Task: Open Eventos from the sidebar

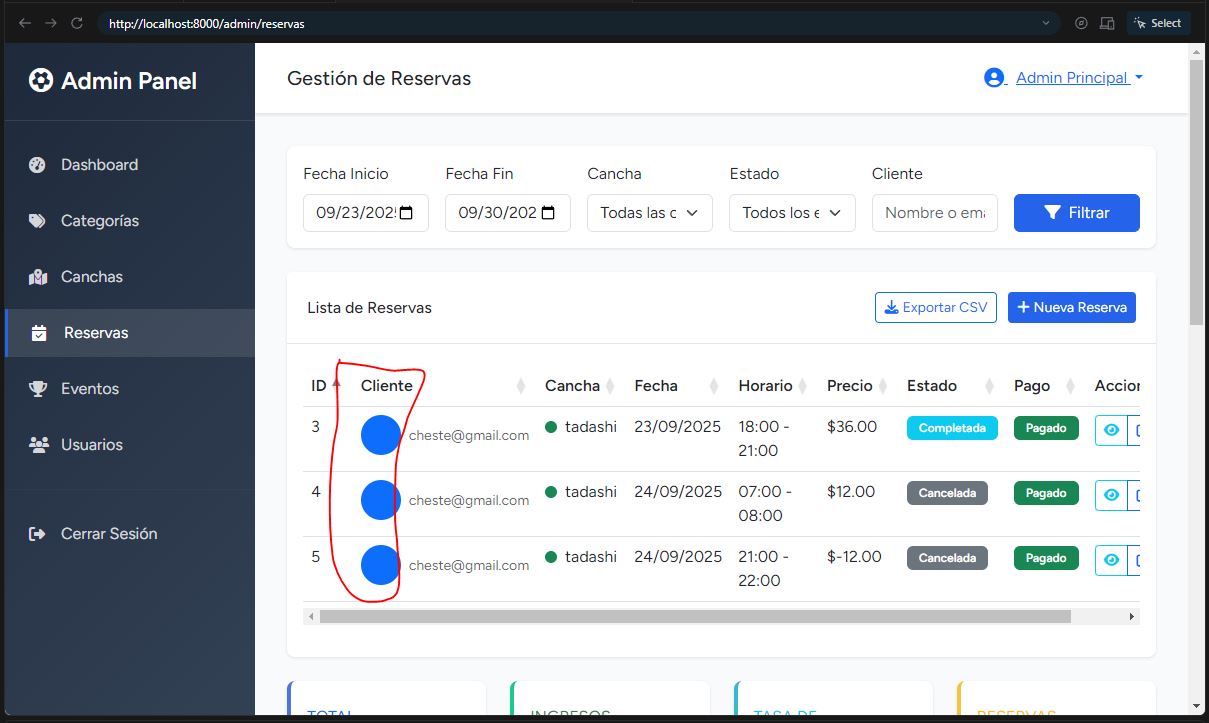Action: 129,389
